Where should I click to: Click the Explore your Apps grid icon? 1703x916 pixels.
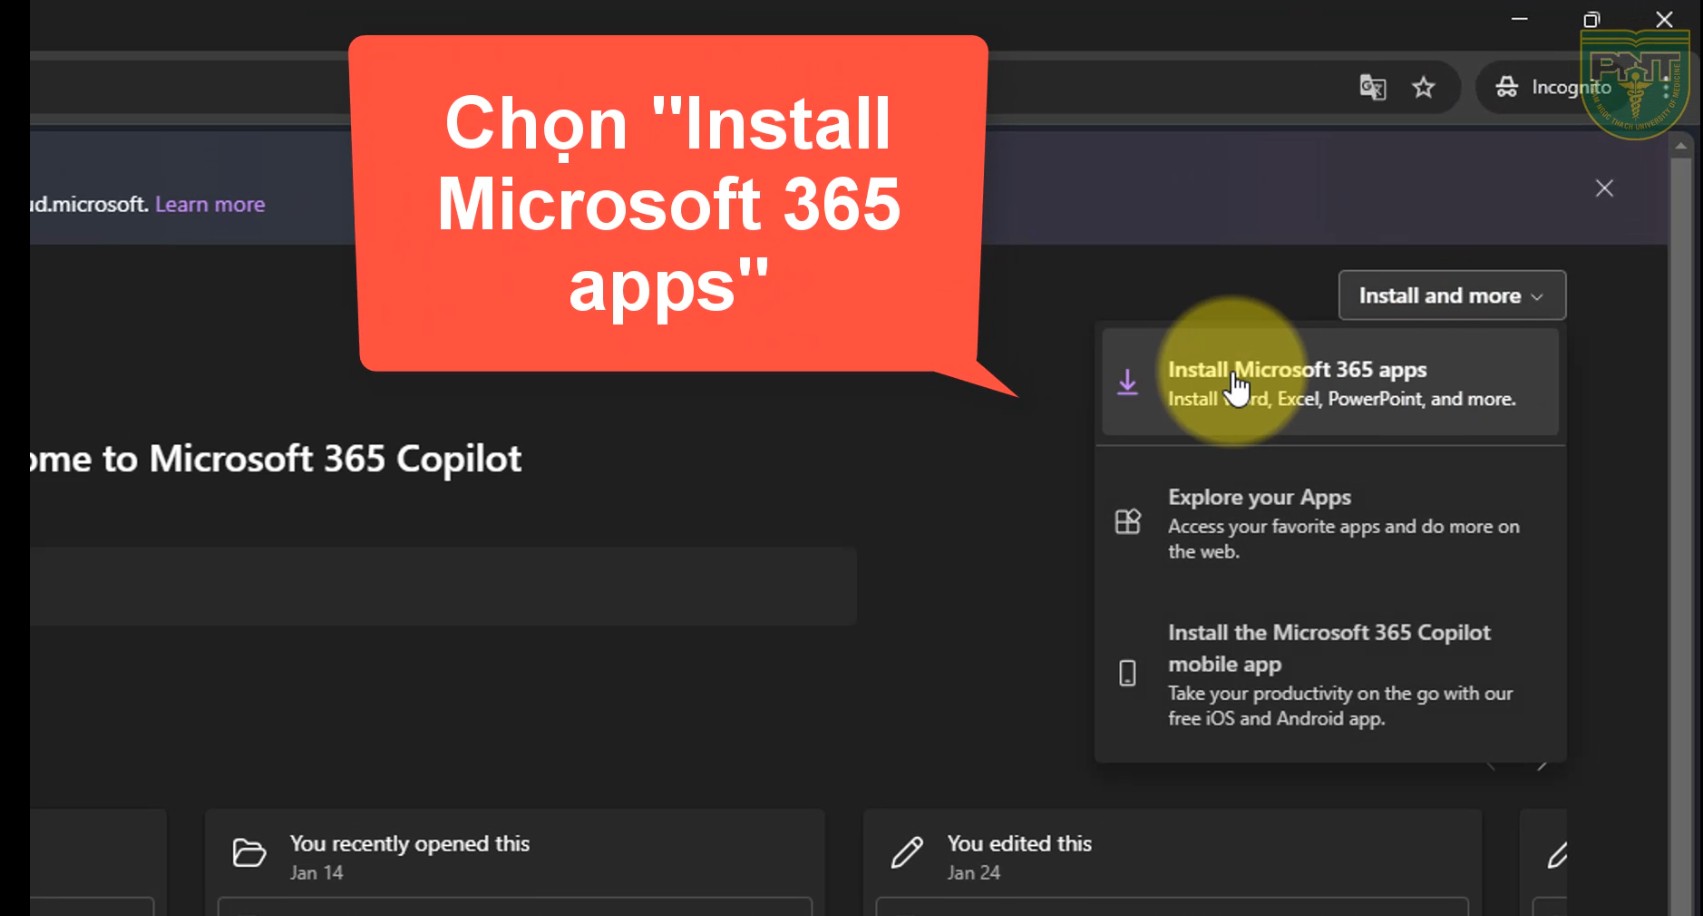1127,522
